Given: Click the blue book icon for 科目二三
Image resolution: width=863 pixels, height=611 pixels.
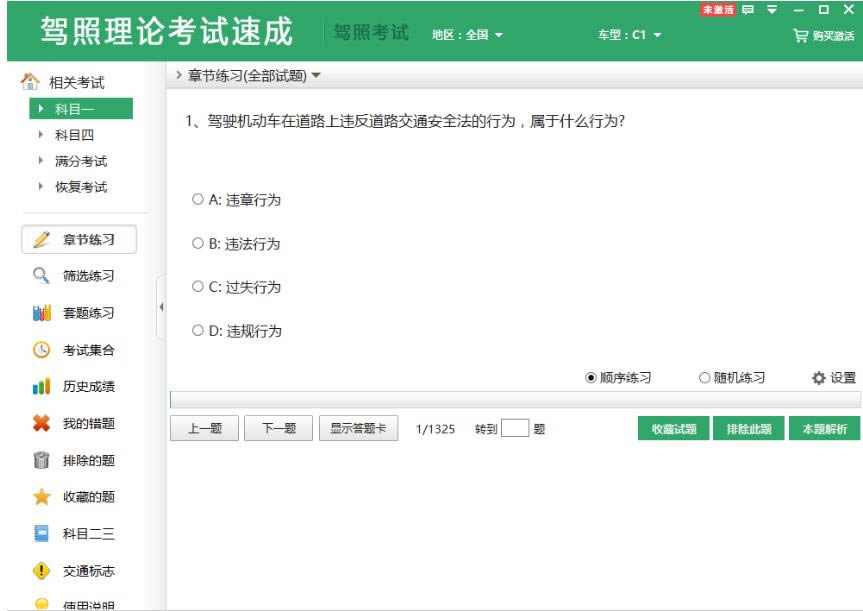Looking at the screenshot, I should pos(42,533).
